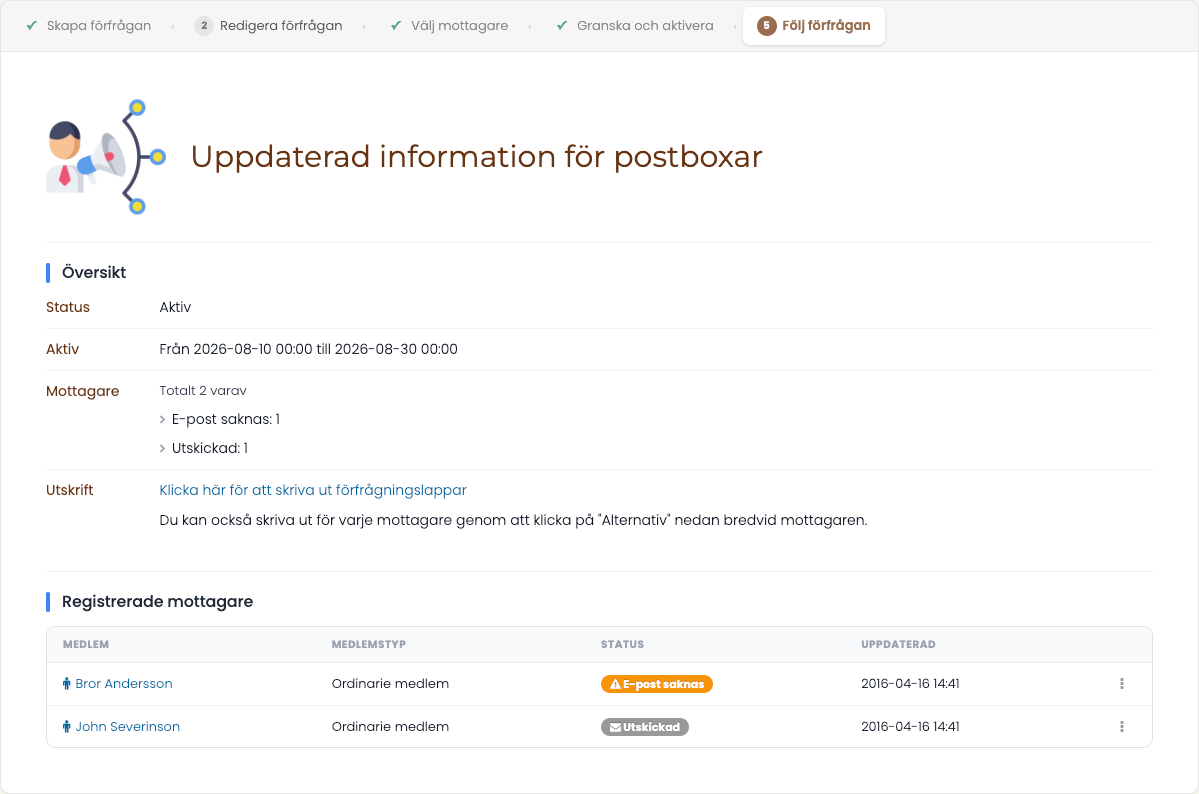The image size is (1199, 794).
Task: Sort table by Uppdaterad column header
Action: (x=898, y=645)
